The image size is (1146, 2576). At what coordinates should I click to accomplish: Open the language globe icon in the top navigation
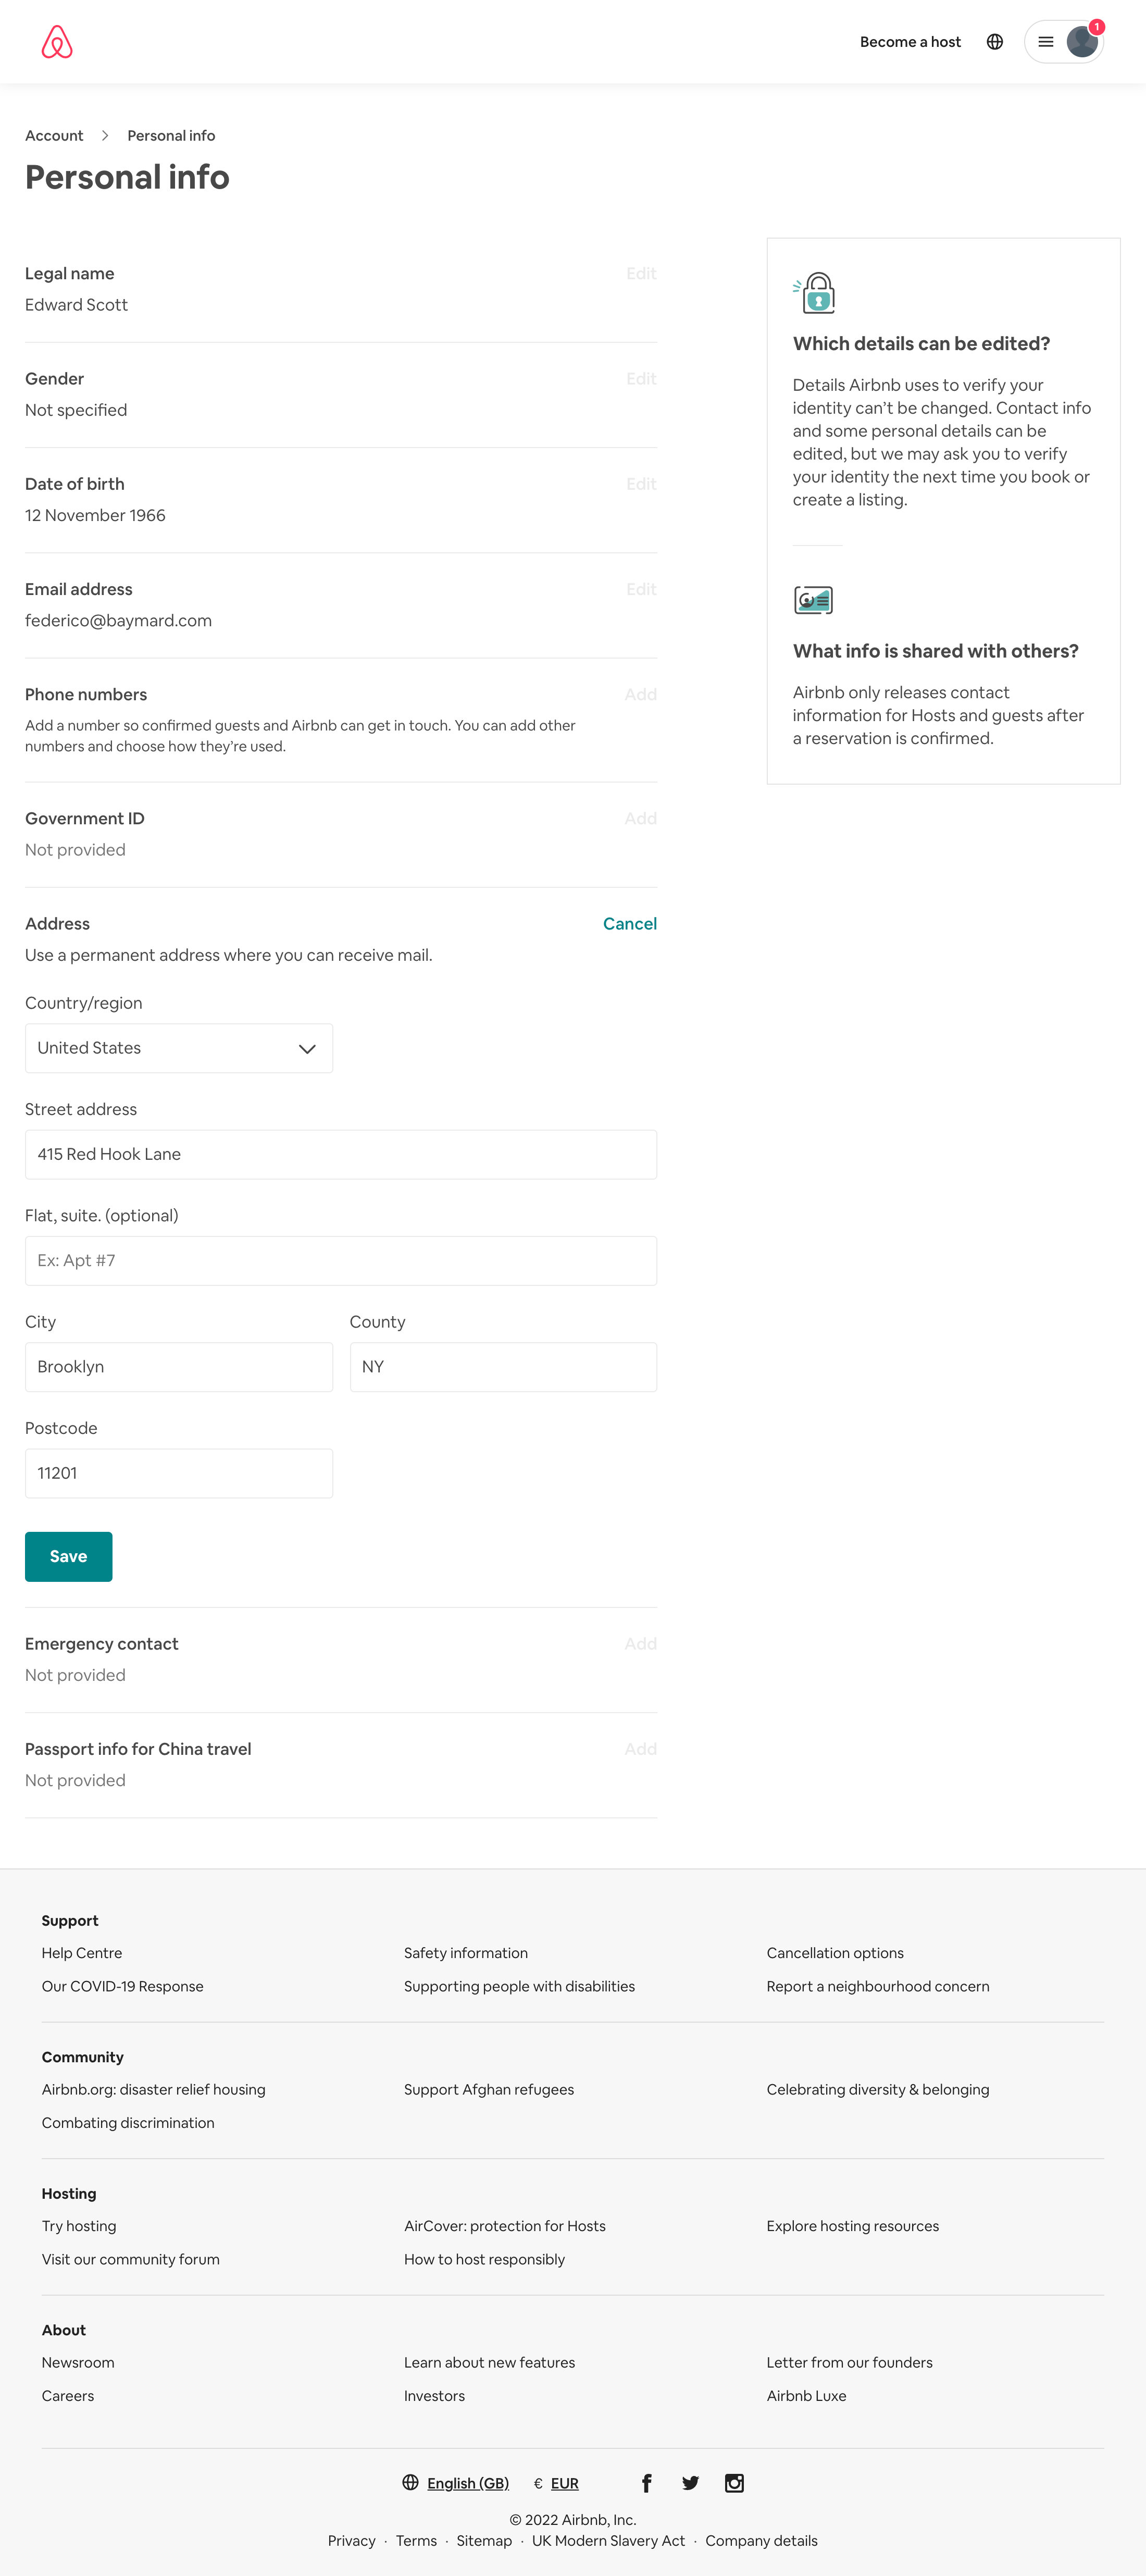(995, 41)
